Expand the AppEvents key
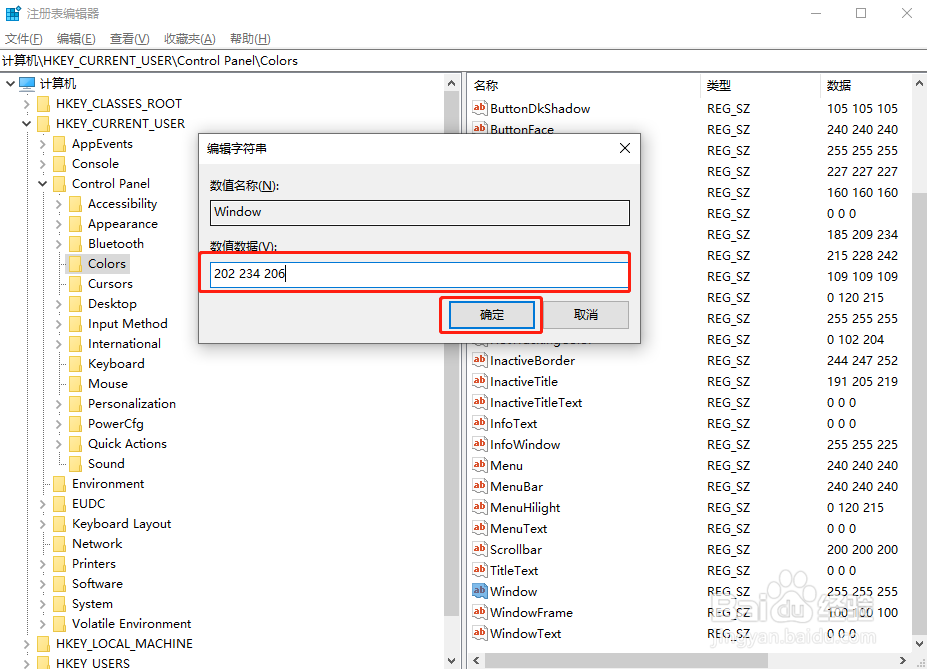927x669 pixels. click(43, 144)
